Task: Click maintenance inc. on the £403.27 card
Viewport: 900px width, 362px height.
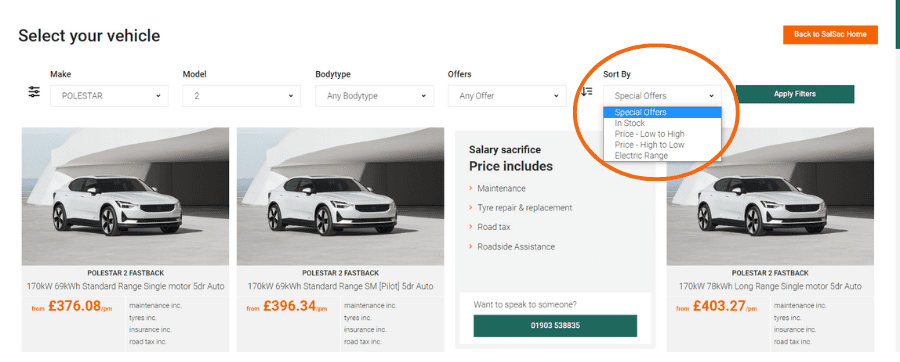Action: [800, 305]
